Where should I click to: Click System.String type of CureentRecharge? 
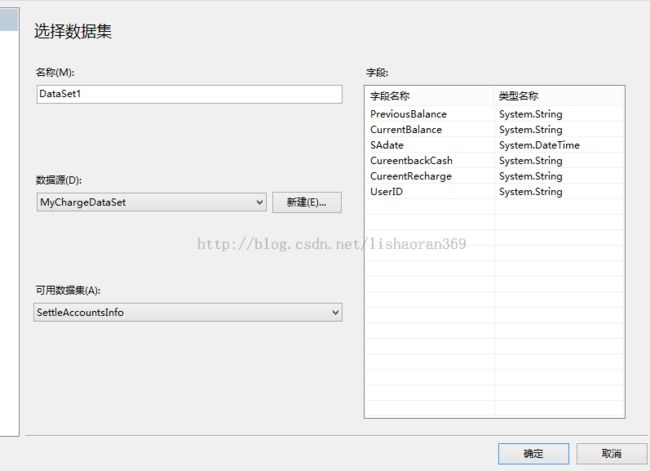coord(531,176)
